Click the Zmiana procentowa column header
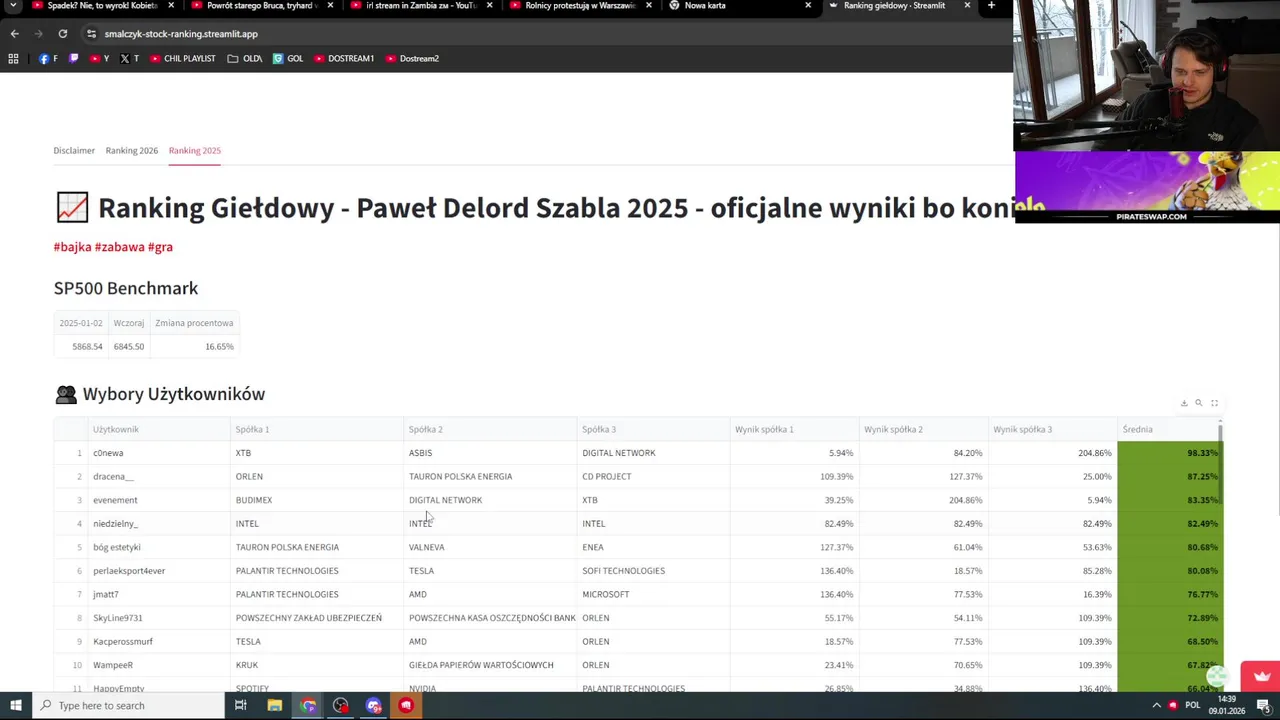1280x720 pixels. pyautogui.click(x=194, y=323)
